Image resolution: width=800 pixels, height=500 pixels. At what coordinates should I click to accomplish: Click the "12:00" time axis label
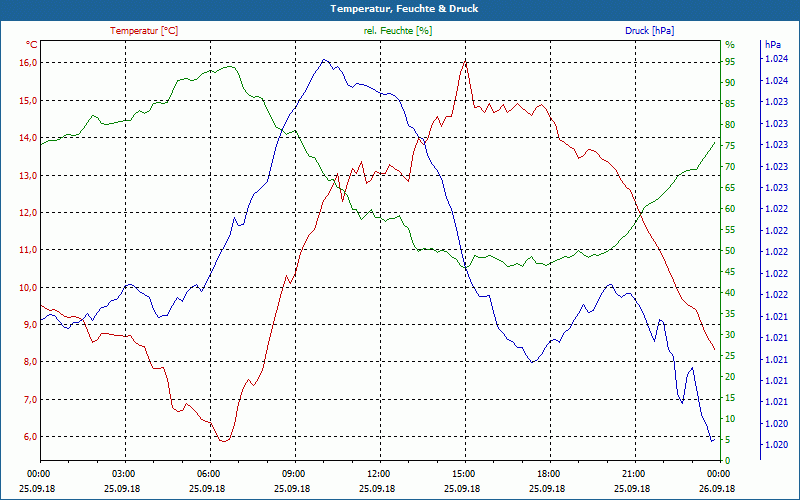pos(379,473)
